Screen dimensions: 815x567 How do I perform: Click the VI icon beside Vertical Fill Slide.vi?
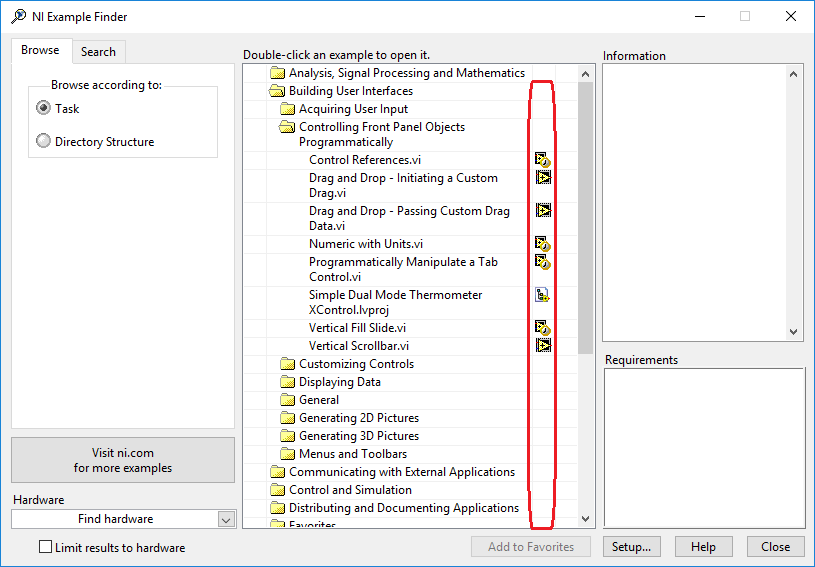pos(543,328)
